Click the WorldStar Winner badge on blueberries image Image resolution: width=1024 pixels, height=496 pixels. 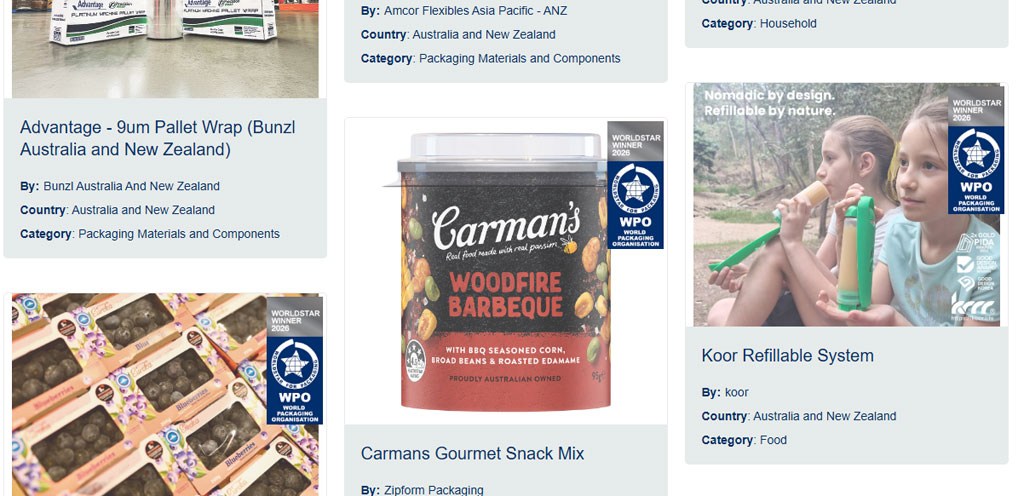295,361
